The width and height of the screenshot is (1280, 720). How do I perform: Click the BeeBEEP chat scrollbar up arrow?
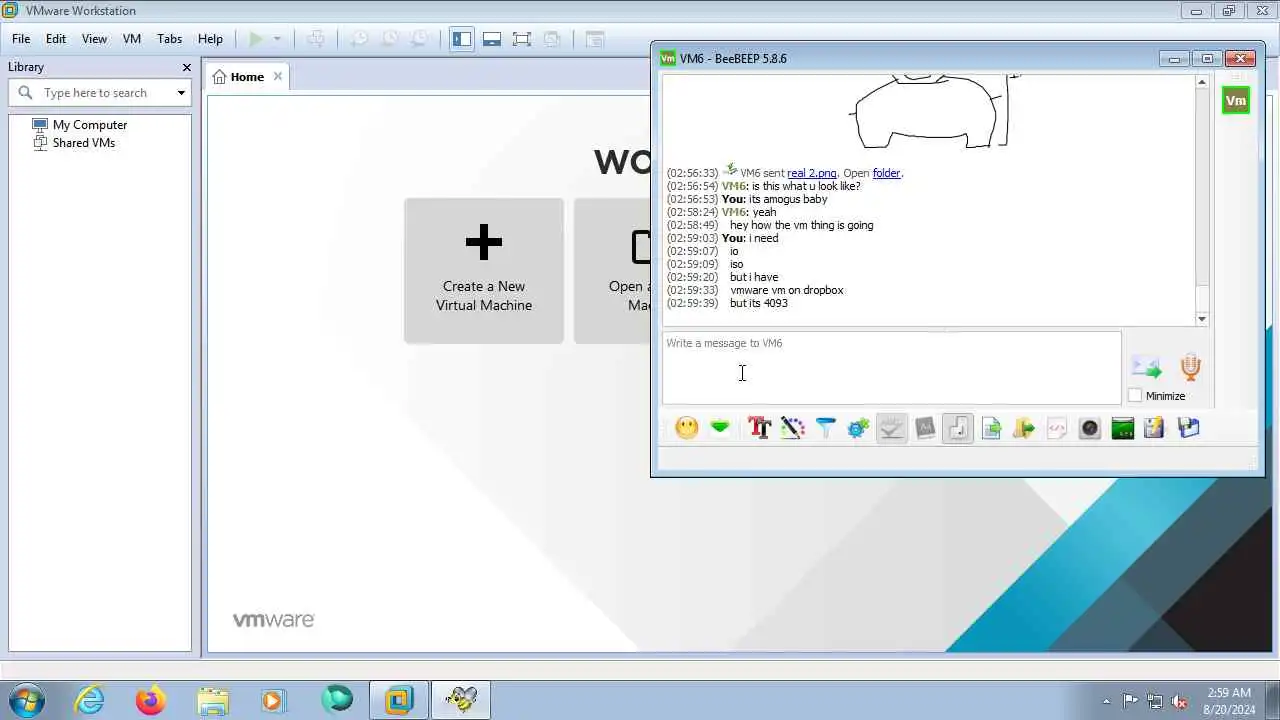pyautogui.click(x=1202, y=82)
